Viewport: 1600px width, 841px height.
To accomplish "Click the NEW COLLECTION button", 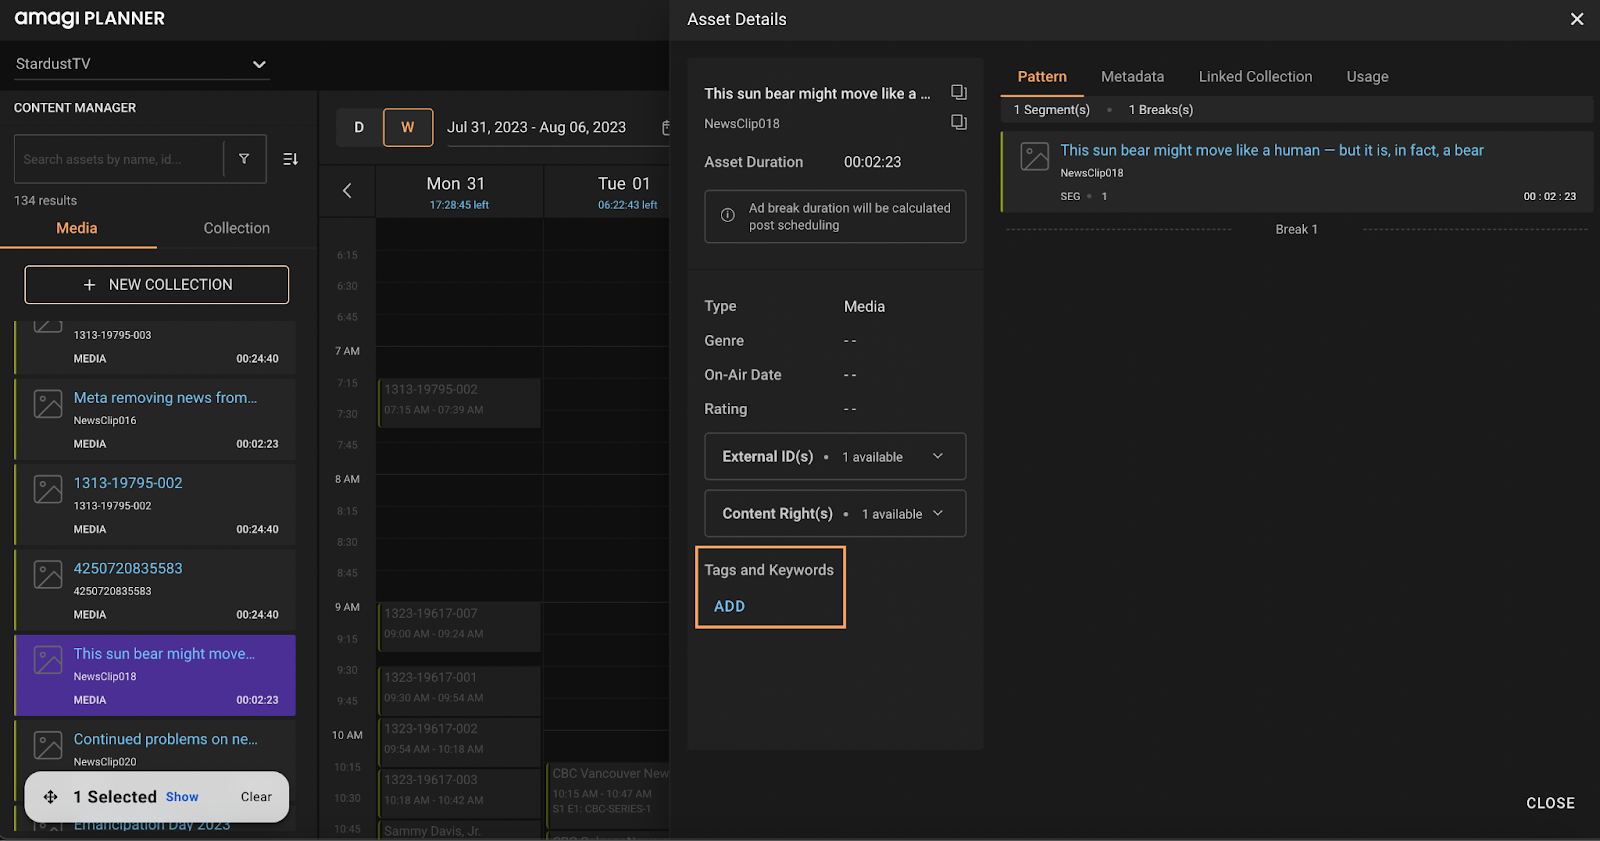I will click(x=157, y=285).
